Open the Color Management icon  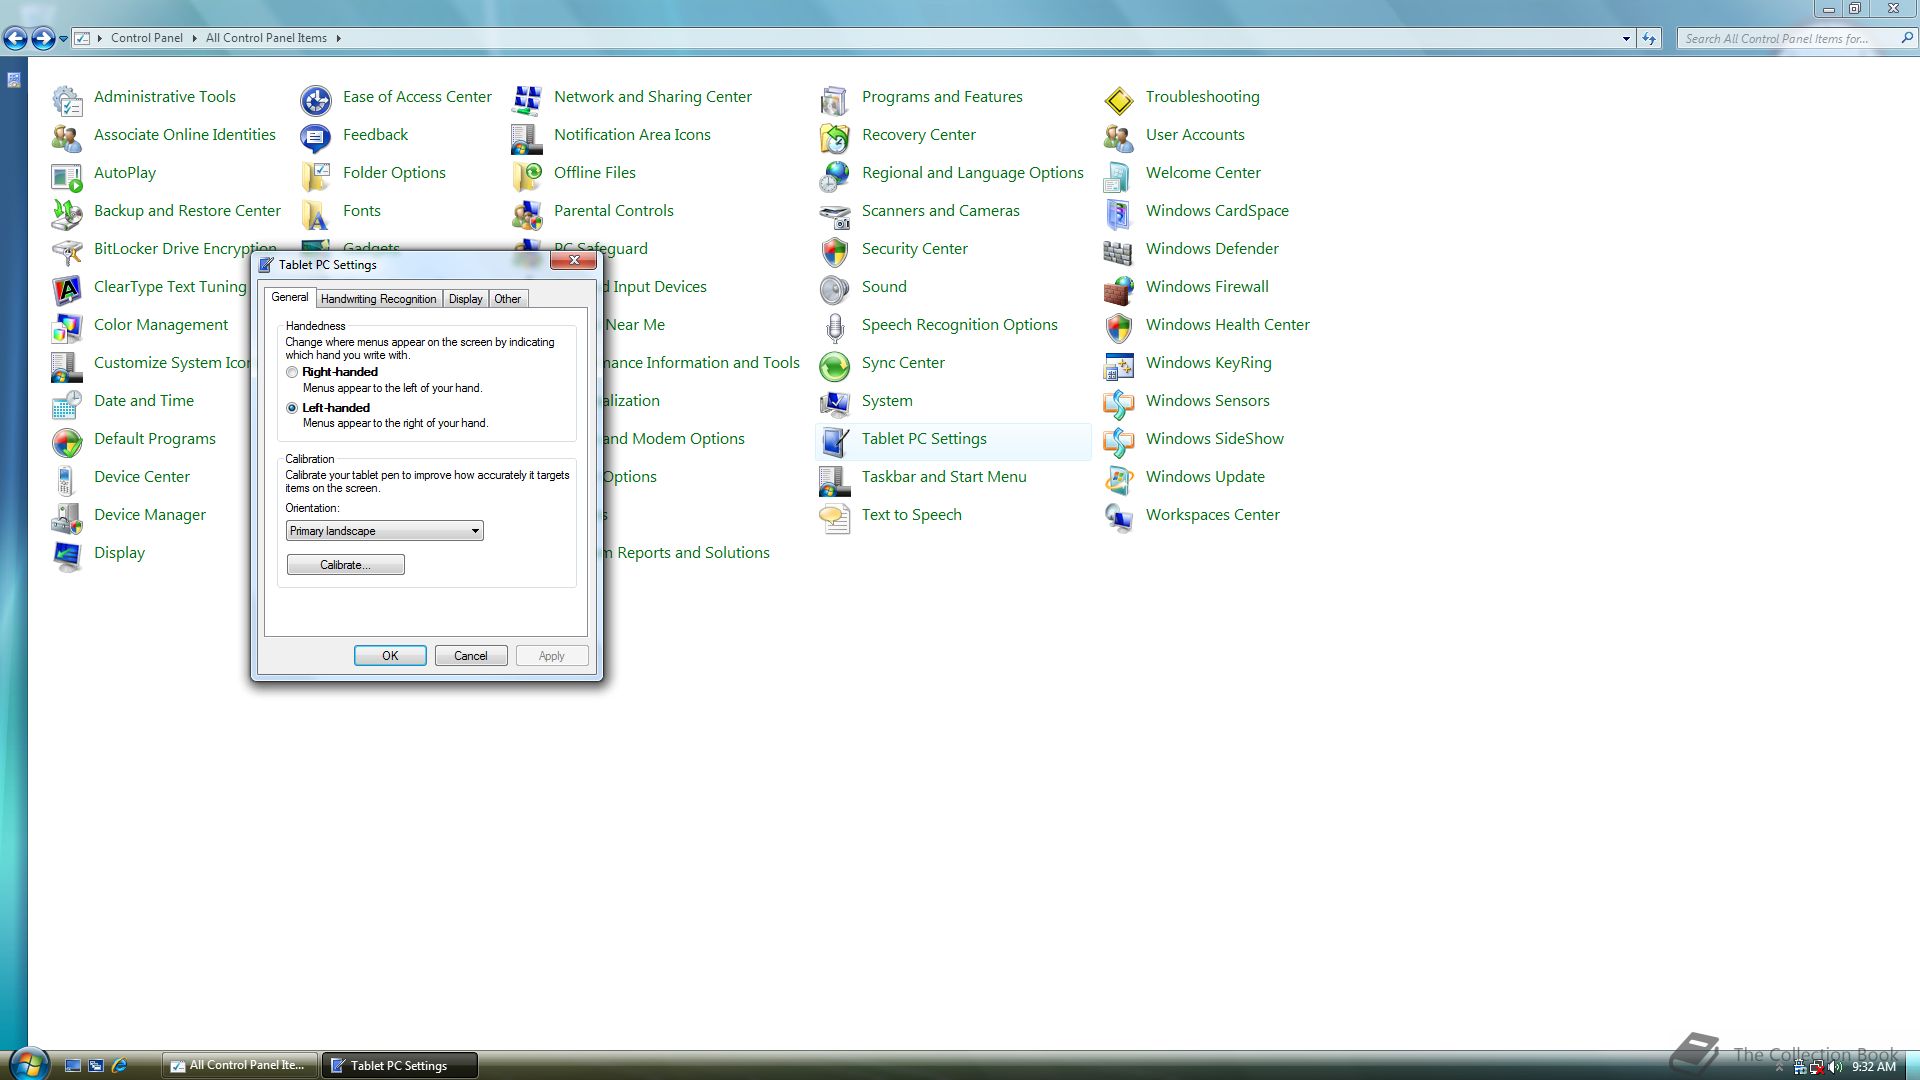[67, 327]
